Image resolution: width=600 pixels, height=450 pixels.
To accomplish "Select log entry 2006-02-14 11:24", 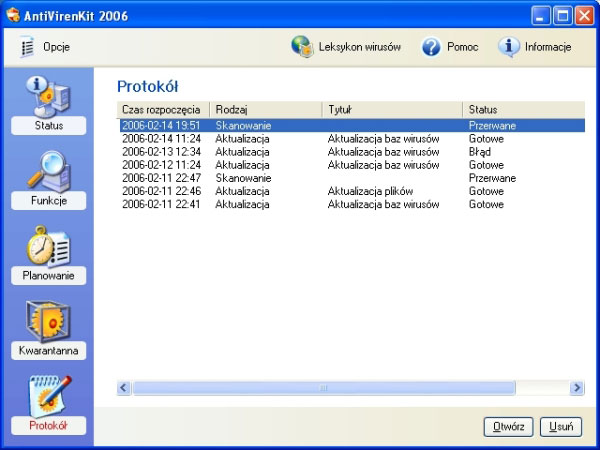I will (x=352, y=139).
